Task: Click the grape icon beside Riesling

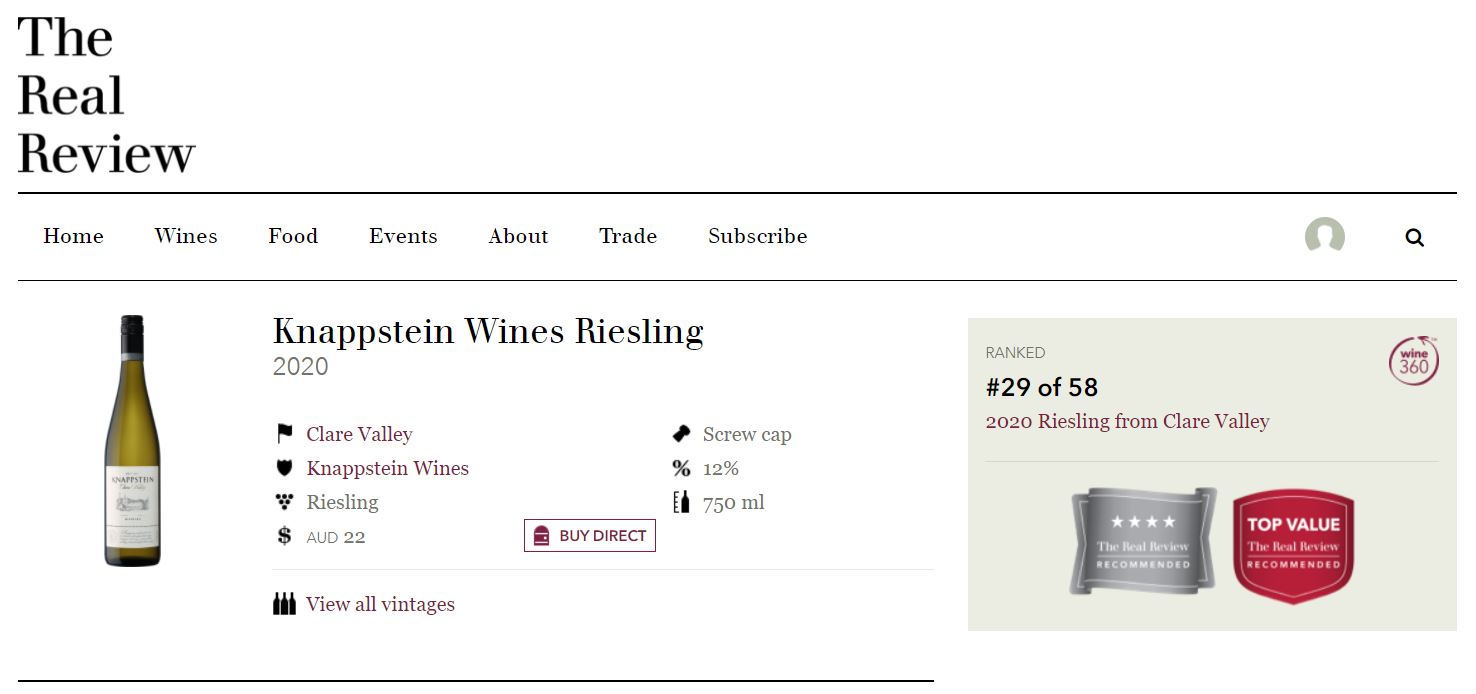Action: (285, 502)
